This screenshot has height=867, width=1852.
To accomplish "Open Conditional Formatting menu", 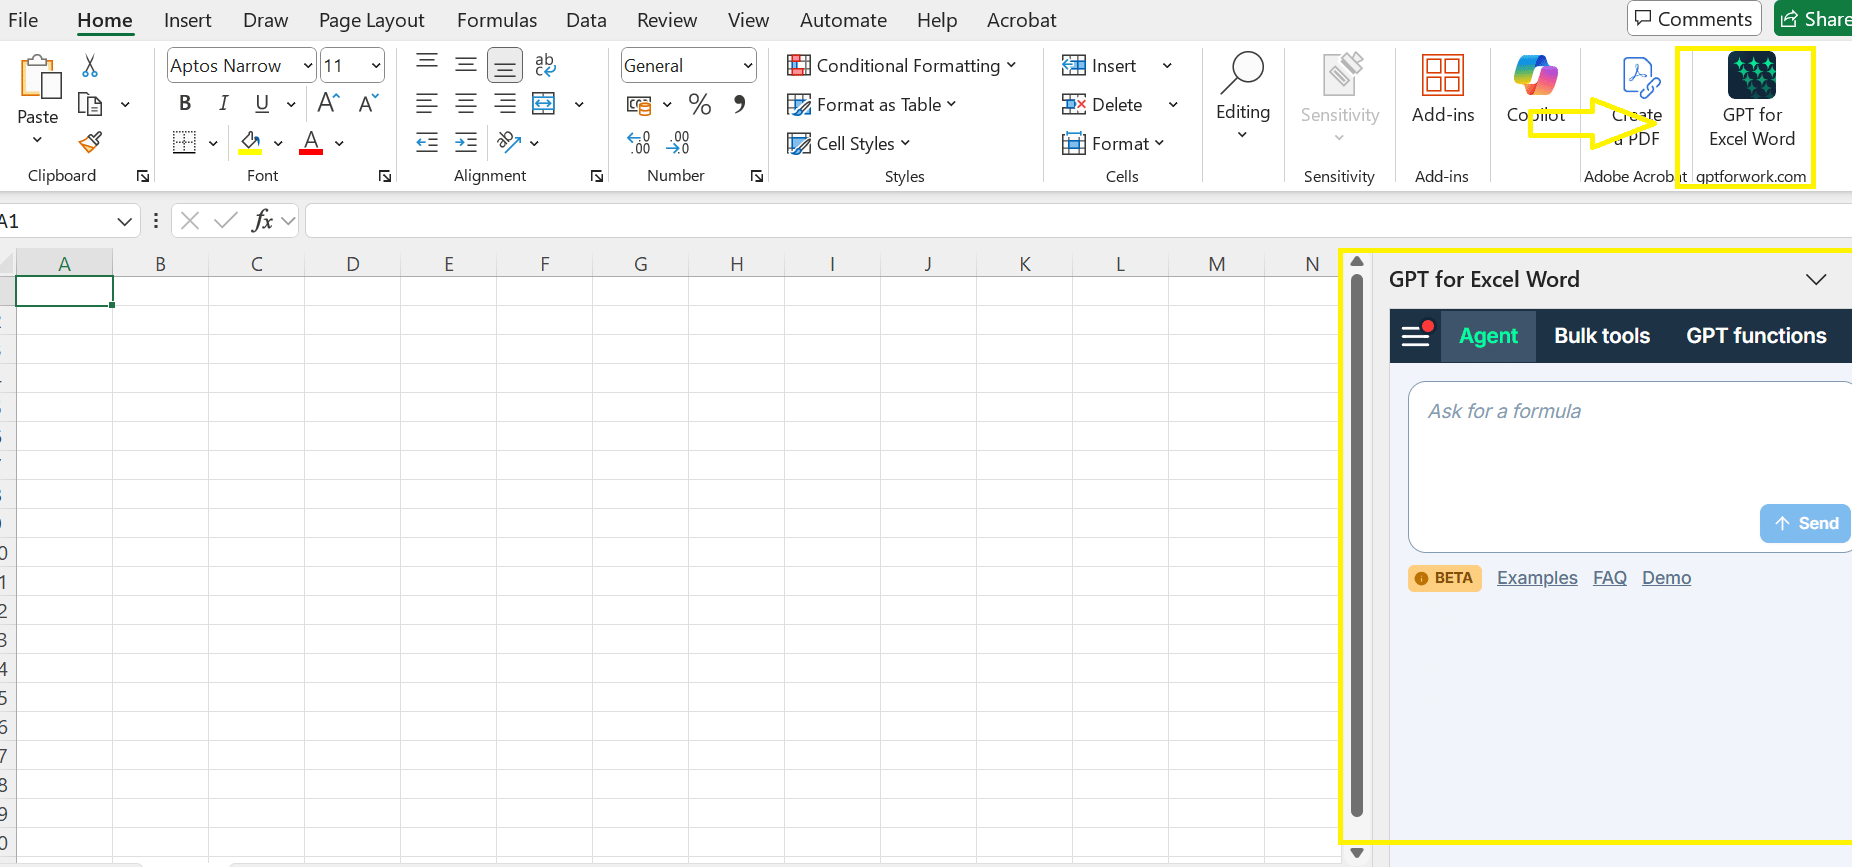I will 902,66.
